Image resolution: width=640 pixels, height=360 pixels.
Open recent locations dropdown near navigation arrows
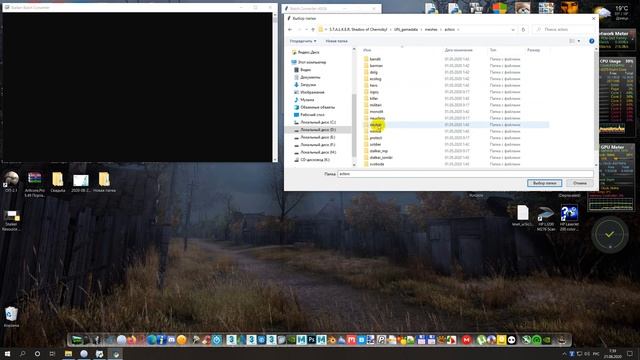[306, 29]
